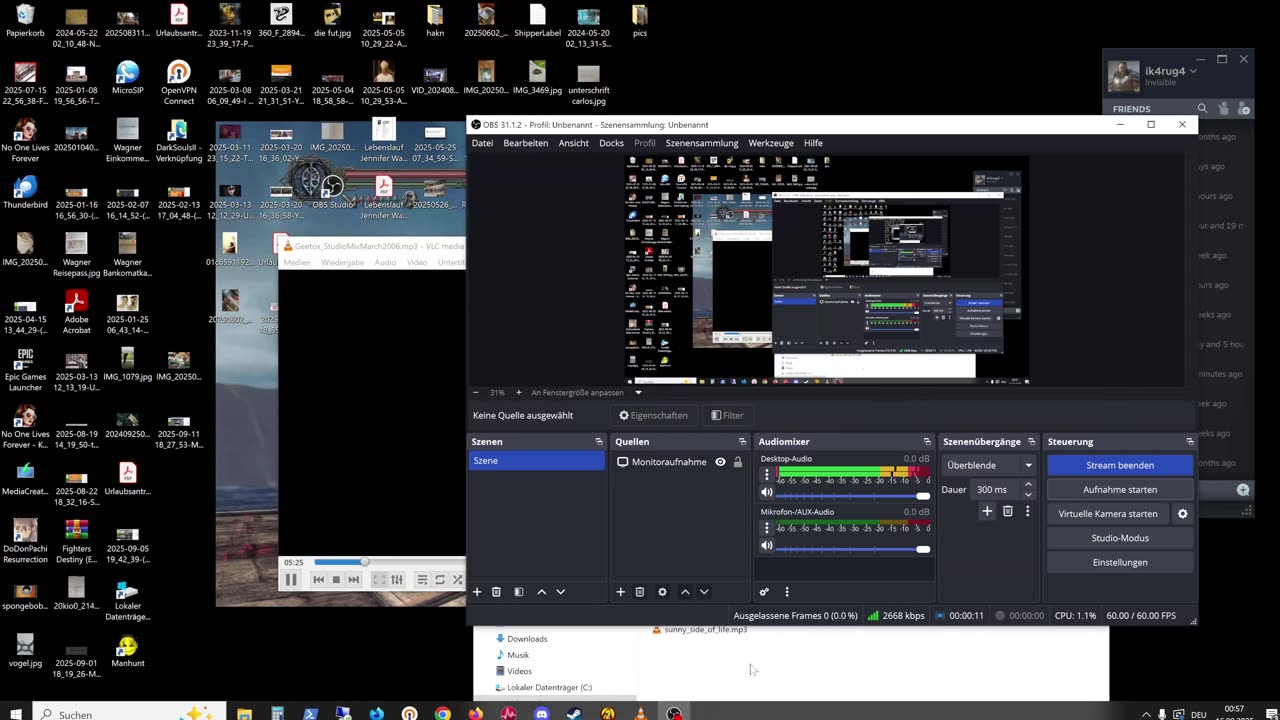Stop playback in VLC player
The image size is (1280, 720).
(336, 580)
